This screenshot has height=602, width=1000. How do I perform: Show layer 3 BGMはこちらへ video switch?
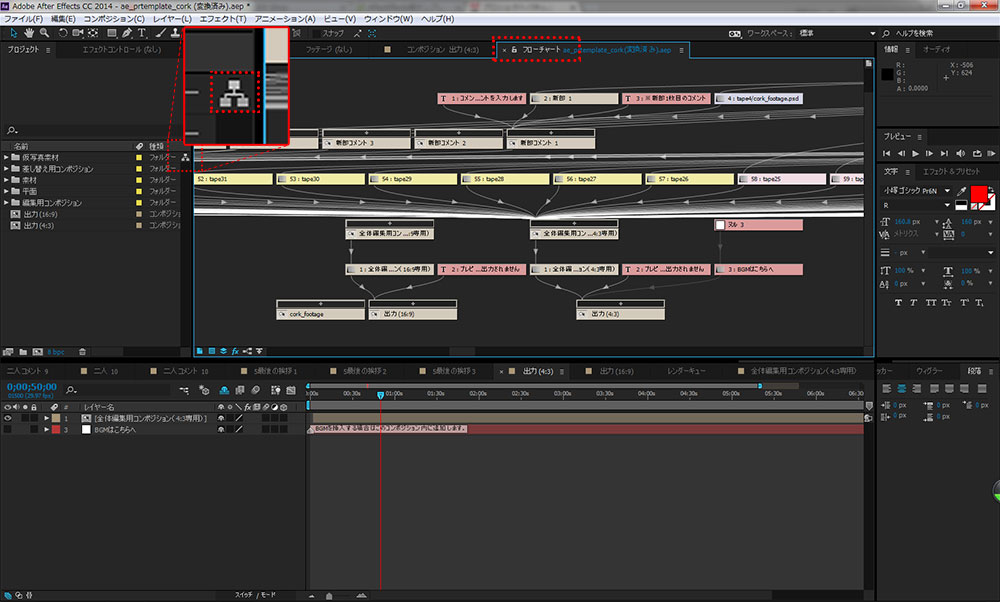[x=8, y=430]
